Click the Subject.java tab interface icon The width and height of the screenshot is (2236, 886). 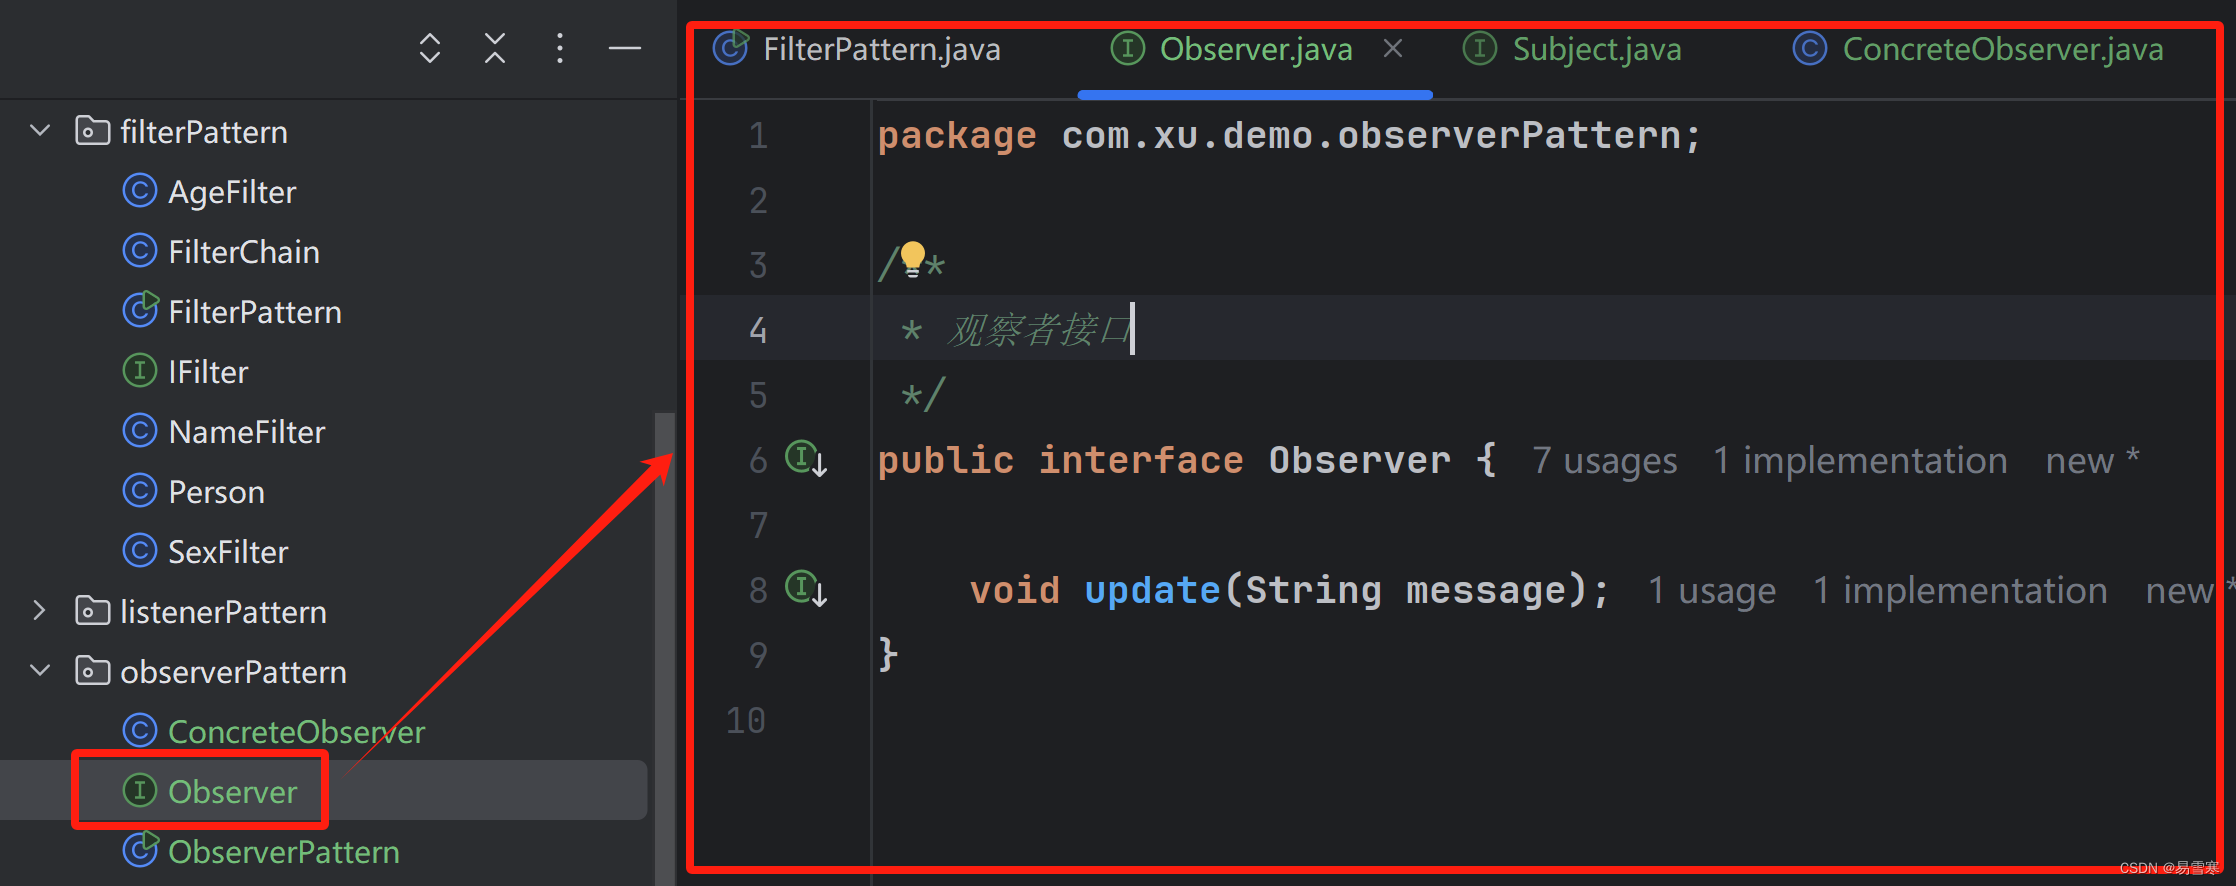click(1480, 48)
